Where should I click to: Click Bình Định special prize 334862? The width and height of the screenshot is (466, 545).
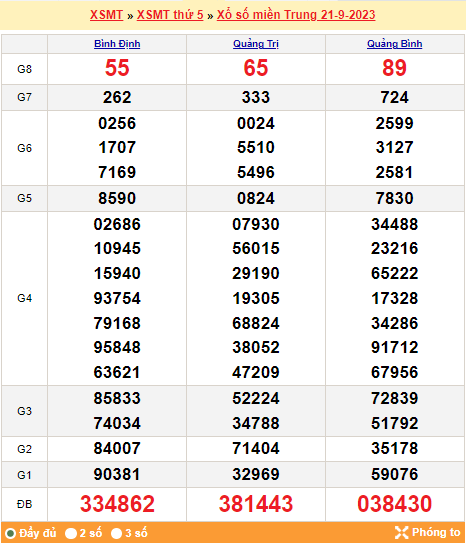[x=117, y=504]
